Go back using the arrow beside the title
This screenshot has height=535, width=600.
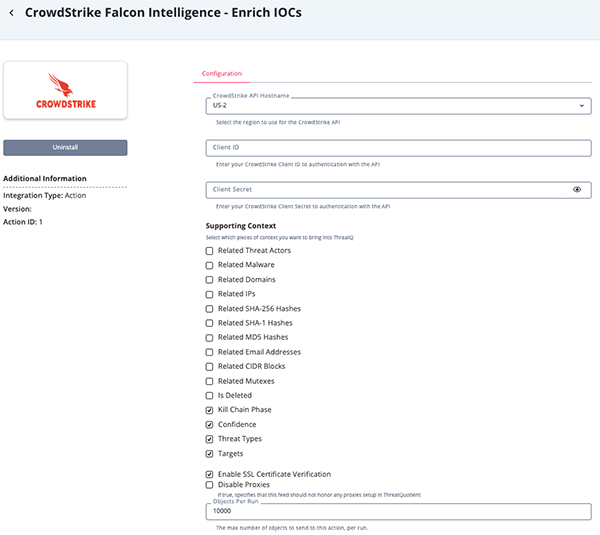11,13
